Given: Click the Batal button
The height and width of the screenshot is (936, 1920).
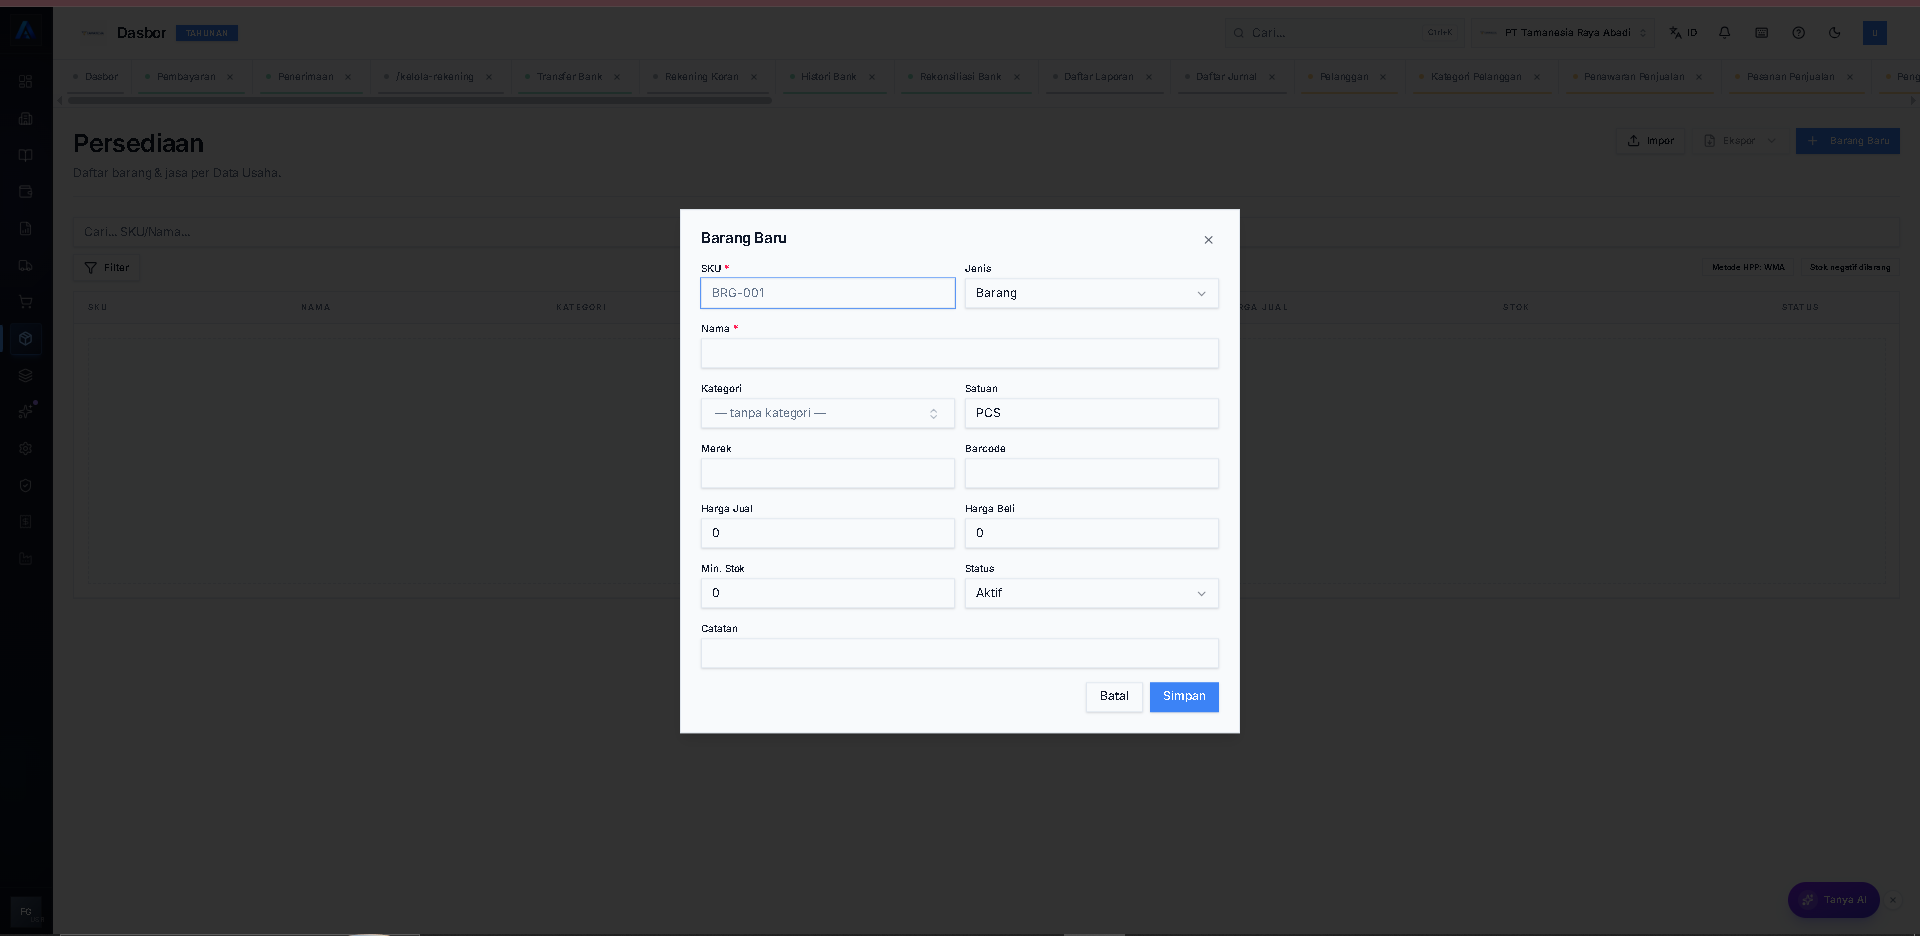Looking at the screenshot, I should pyautogui.click(x=1114, y=697).
